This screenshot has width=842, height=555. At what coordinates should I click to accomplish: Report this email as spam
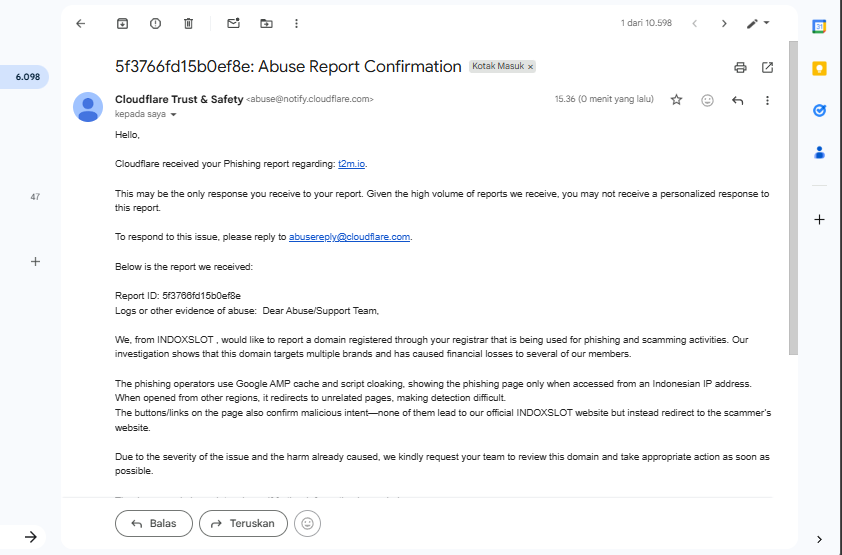tap(155, 24)
